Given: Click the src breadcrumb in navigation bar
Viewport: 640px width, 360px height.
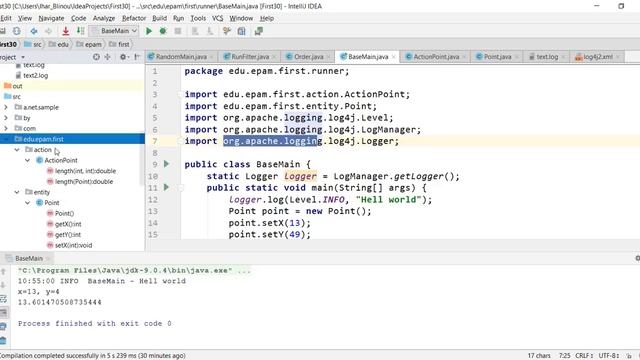Looking at the screenshot, I should point(33,44).
